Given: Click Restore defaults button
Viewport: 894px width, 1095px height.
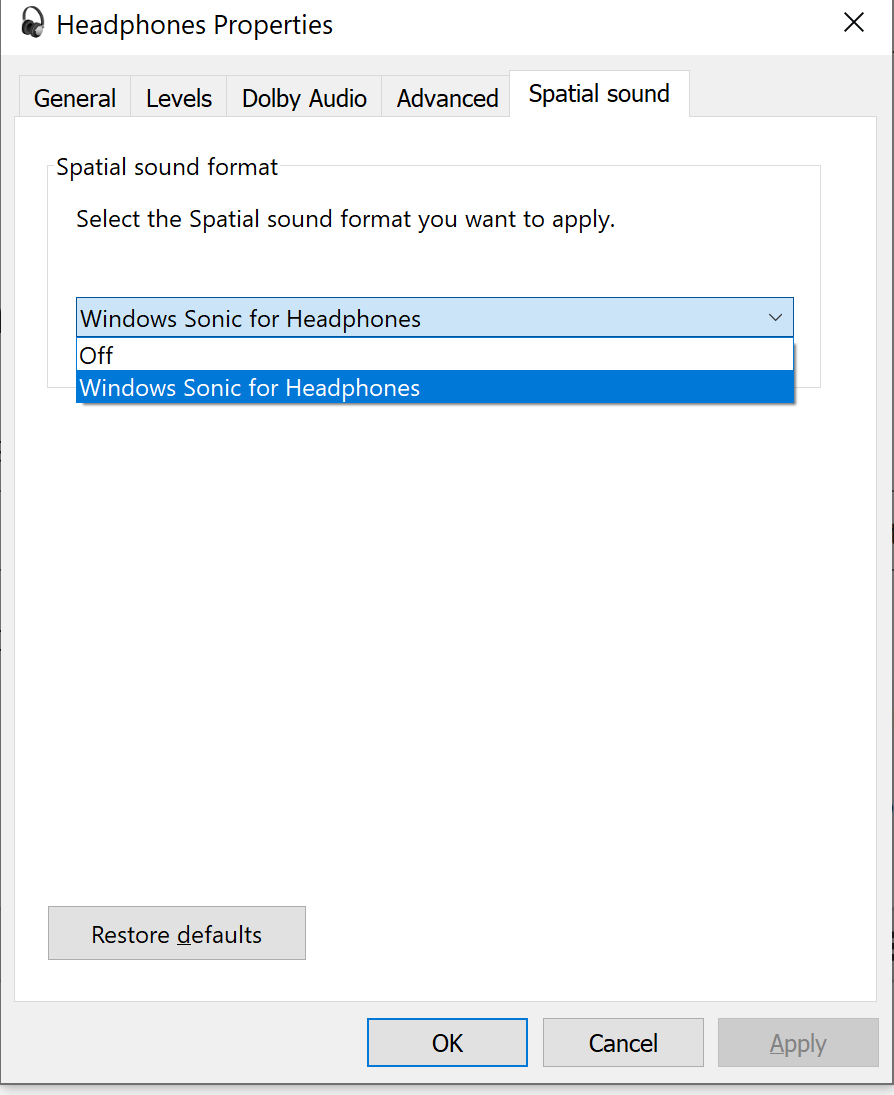Looking at the screenshot, I should [177, 933].
